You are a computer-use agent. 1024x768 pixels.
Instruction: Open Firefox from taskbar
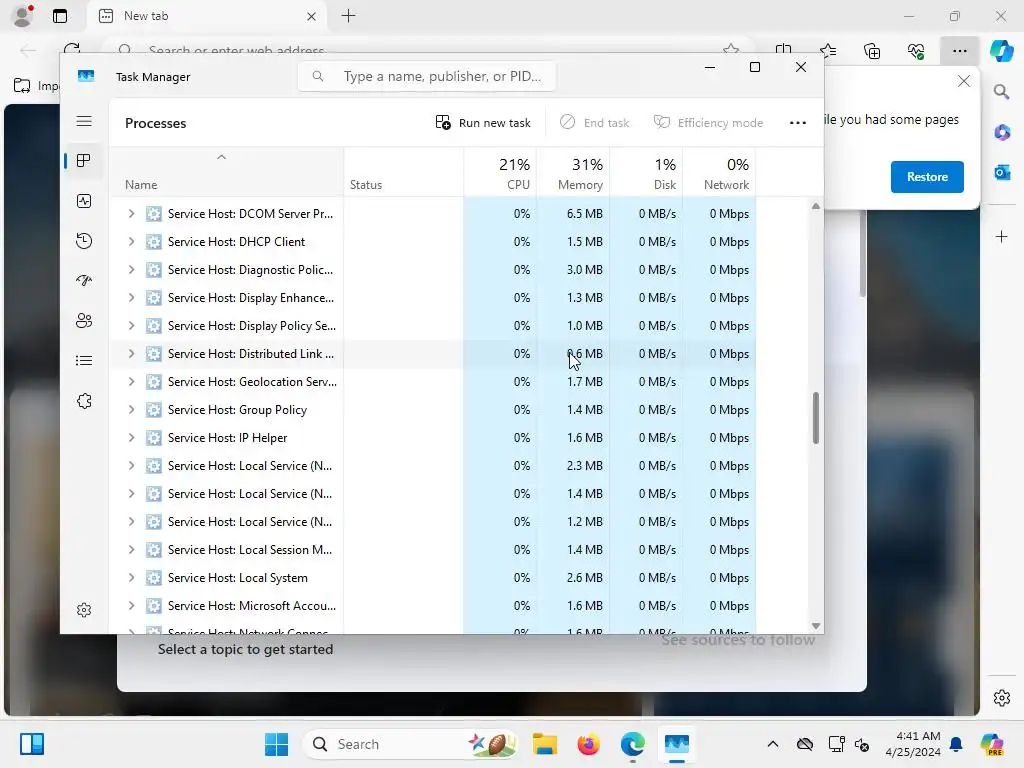coord(588,744)
